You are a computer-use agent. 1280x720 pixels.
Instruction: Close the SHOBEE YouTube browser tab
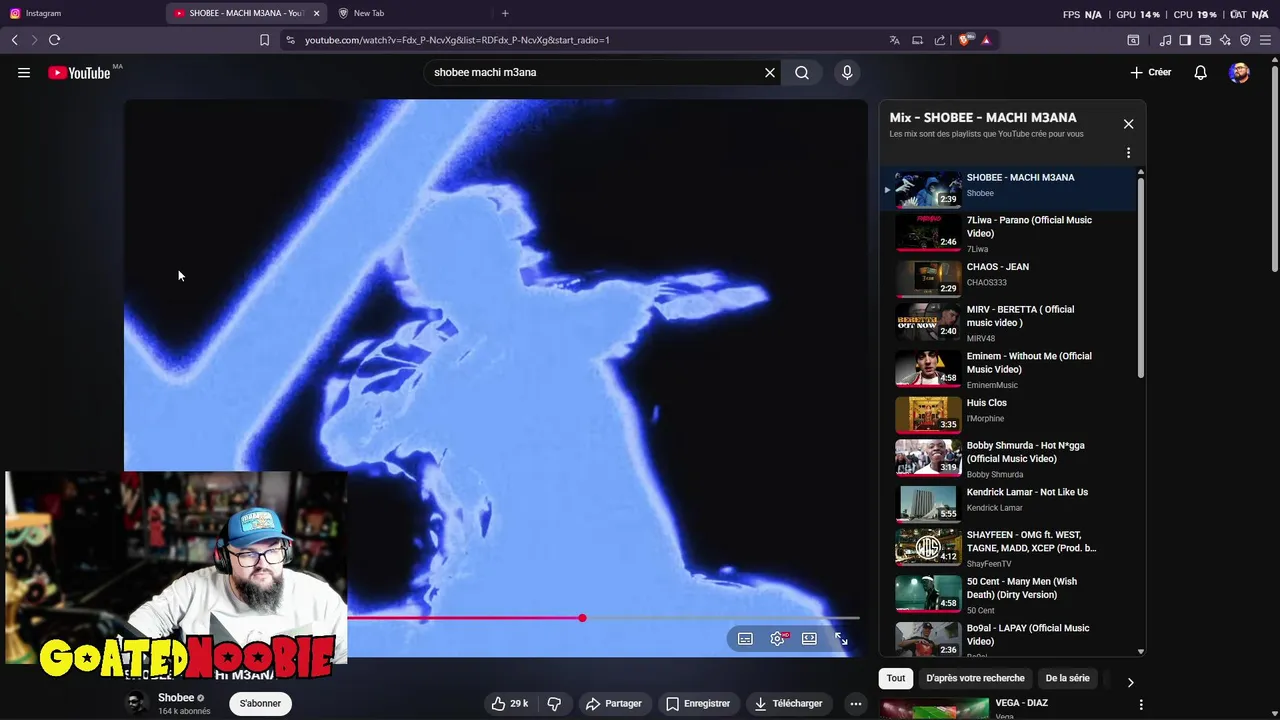pyautogui.click(x=316, y=13)
